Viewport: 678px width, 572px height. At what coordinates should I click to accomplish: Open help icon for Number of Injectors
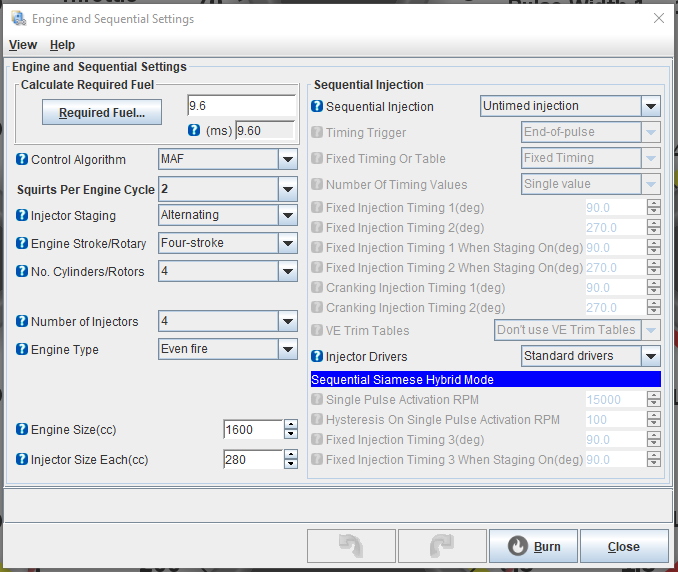tap(22, 321)
